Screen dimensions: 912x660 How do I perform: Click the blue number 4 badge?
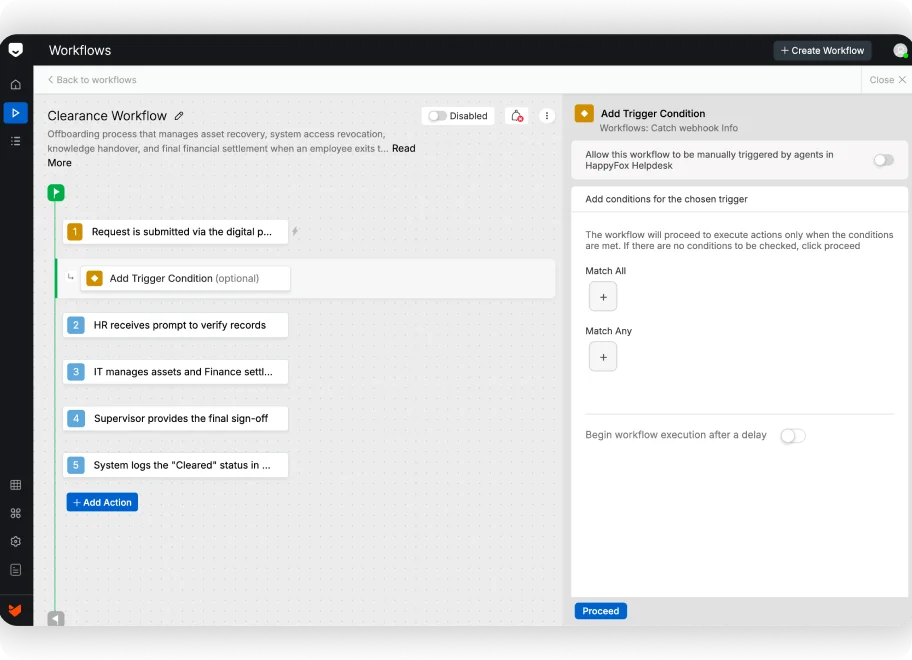(76, 418)
